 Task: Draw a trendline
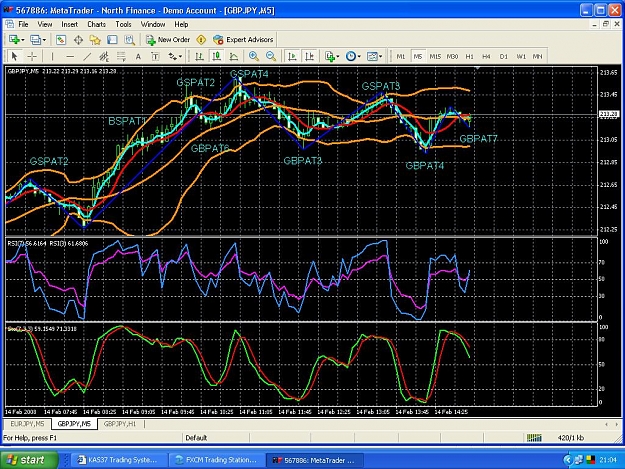[87, 56]
